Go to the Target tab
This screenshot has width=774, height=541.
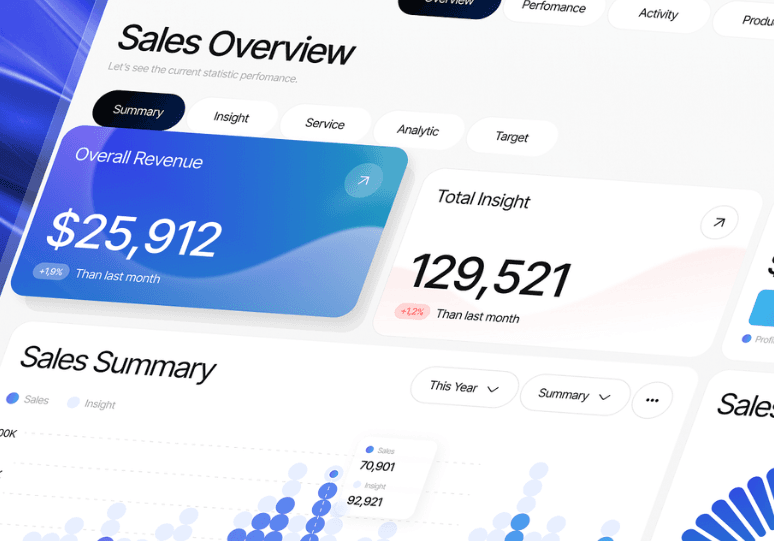(511, 137)
